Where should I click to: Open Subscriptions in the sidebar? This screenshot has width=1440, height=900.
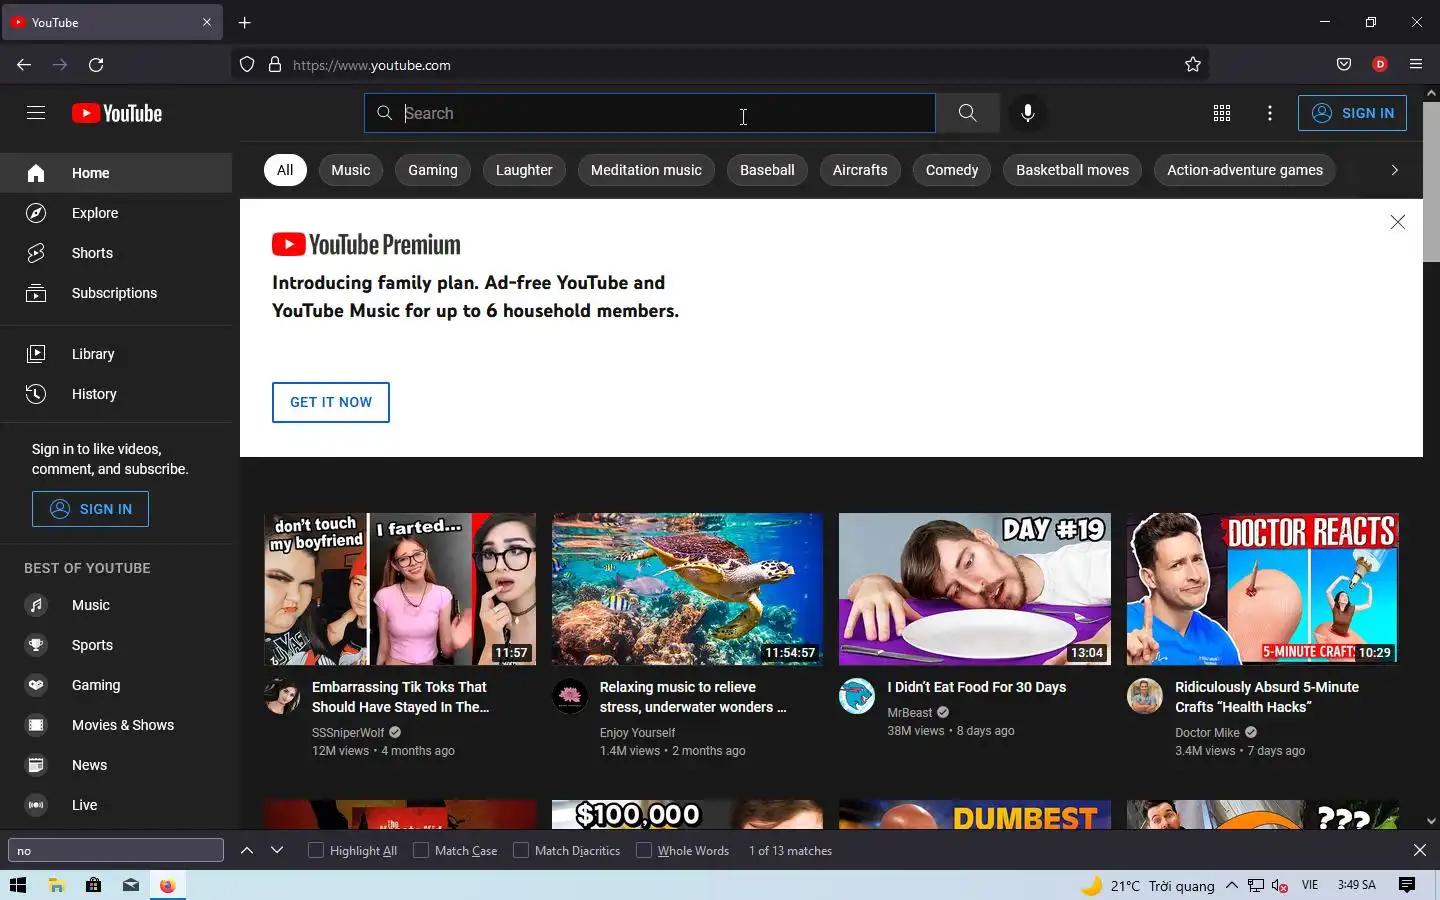point(116,293)
